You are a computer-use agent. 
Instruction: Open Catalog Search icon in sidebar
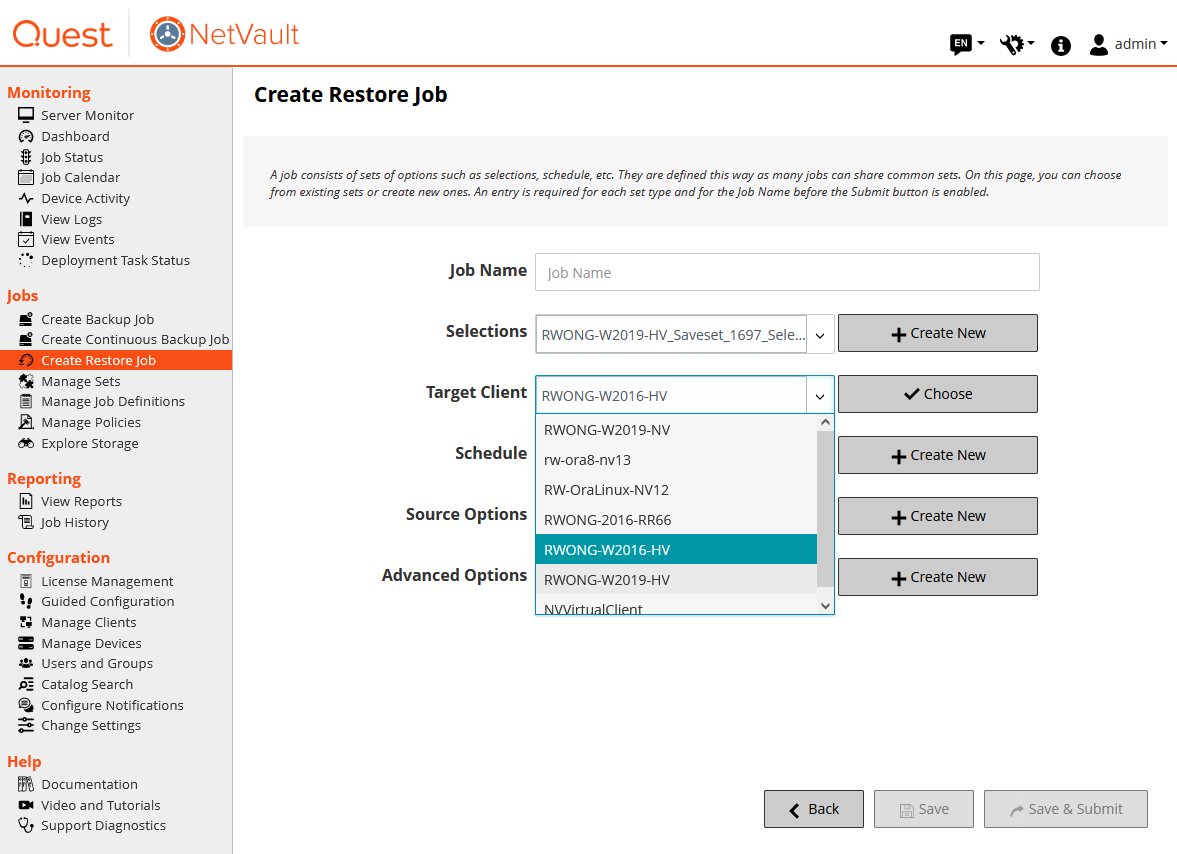point(26,684)
